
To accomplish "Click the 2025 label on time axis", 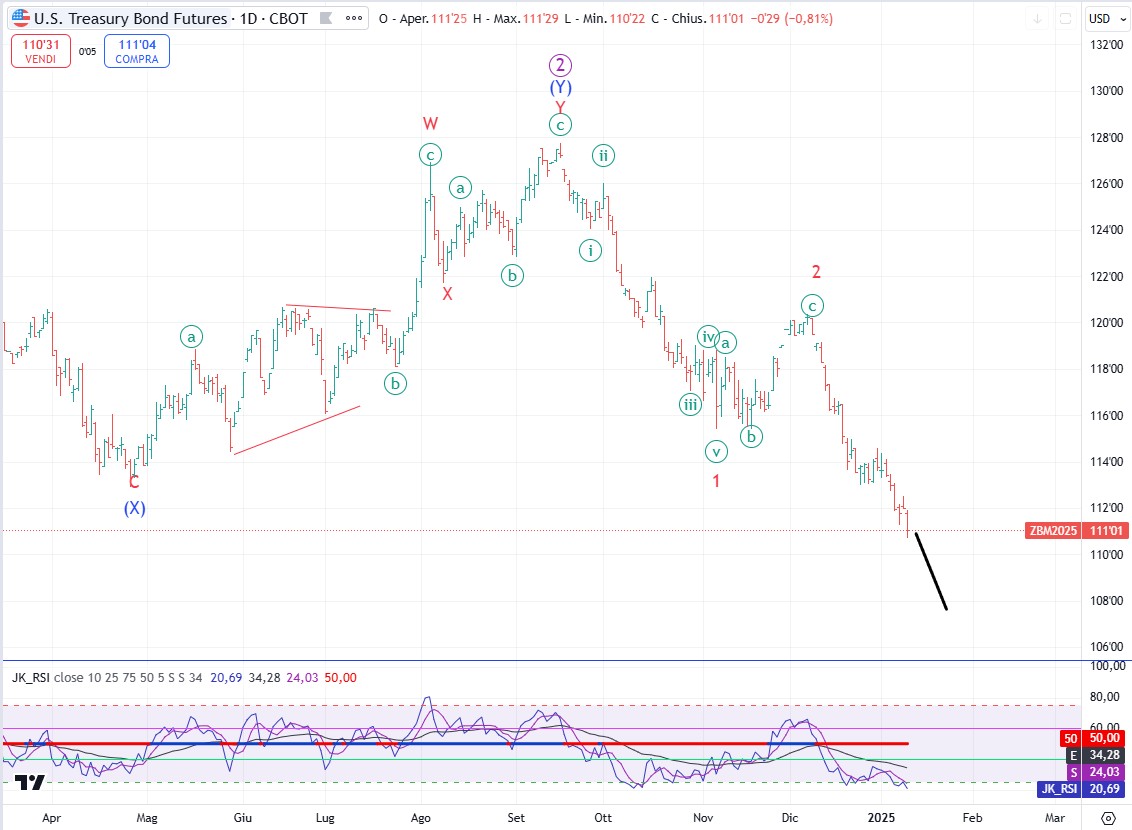I will click(881, 818).
